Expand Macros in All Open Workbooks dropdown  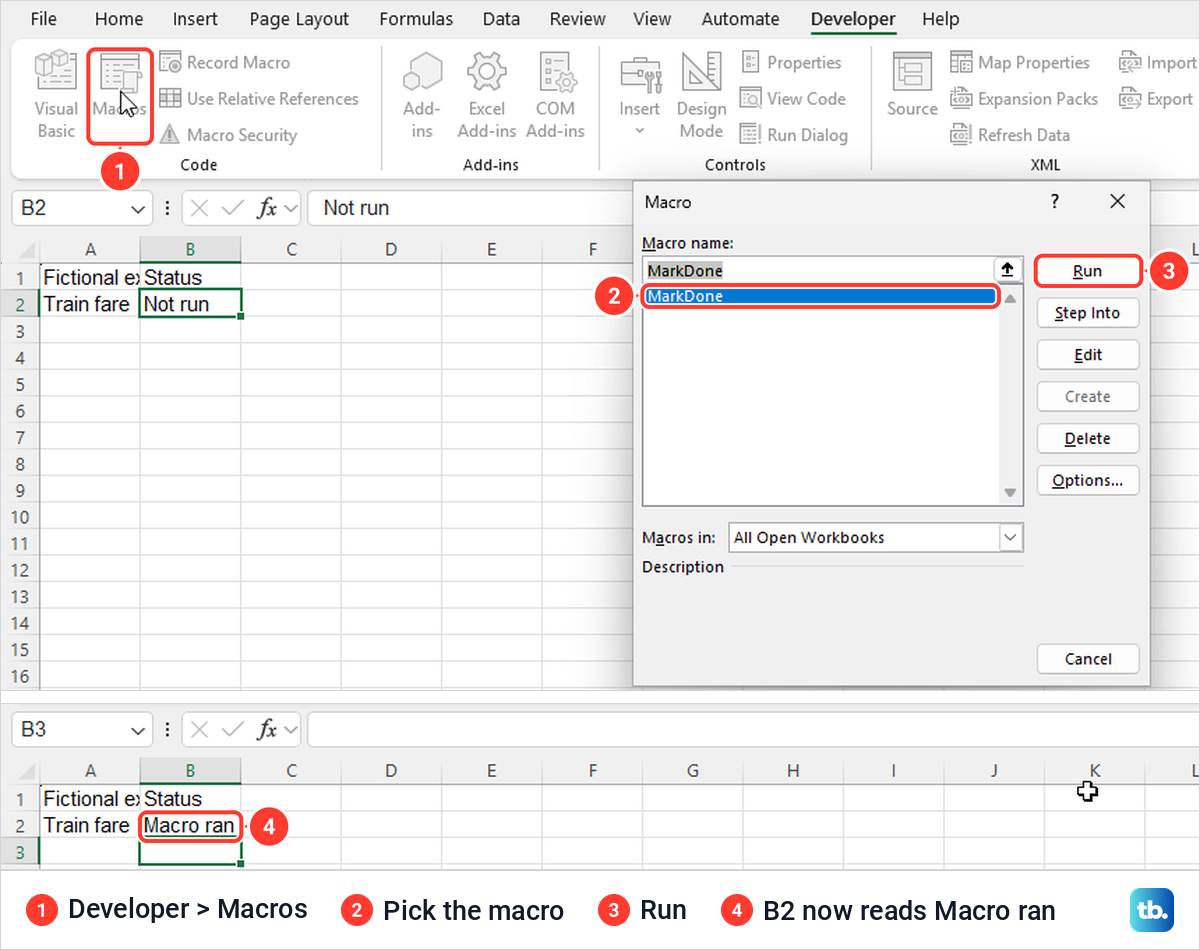pos(1010,537)
